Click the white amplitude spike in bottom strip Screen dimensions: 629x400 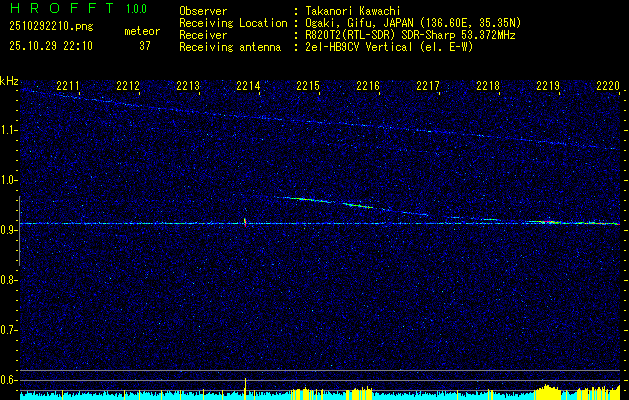point(245,386)
